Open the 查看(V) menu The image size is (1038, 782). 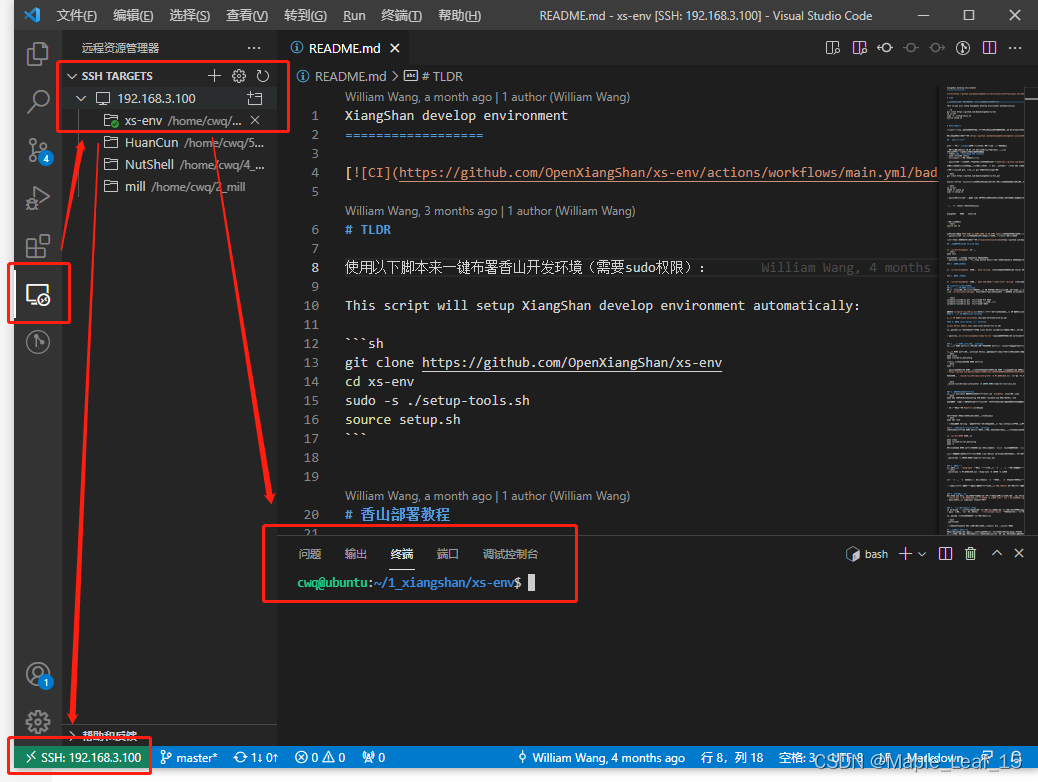pyautogui.click(x=247, y=15)
